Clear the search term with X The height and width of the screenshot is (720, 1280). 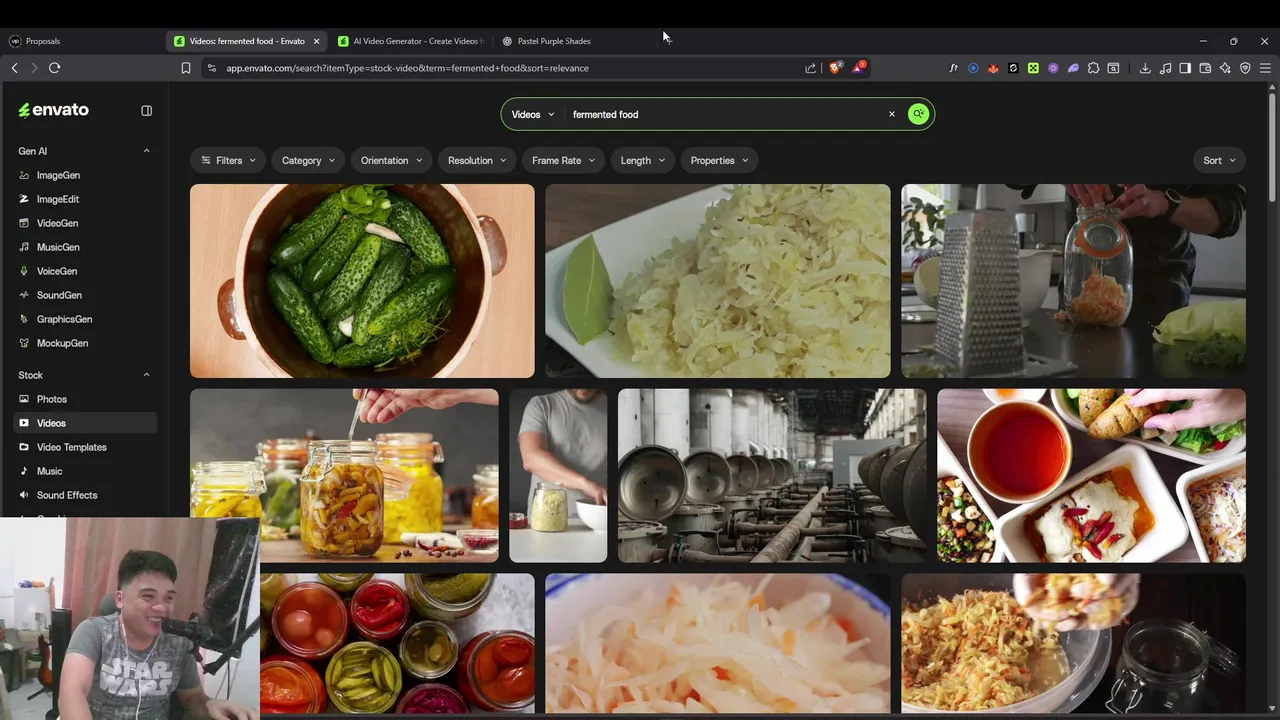click(892, 114)
